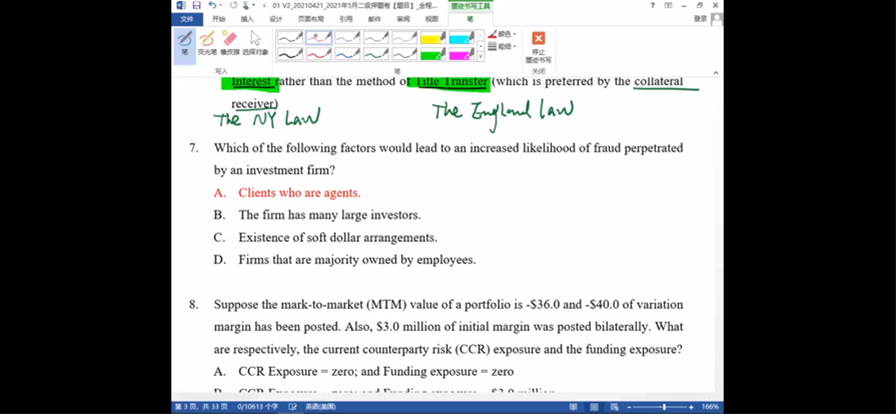Viewport: 896px width, 414px height.
Task: Zoom out using the minus button
Action: 629,407
